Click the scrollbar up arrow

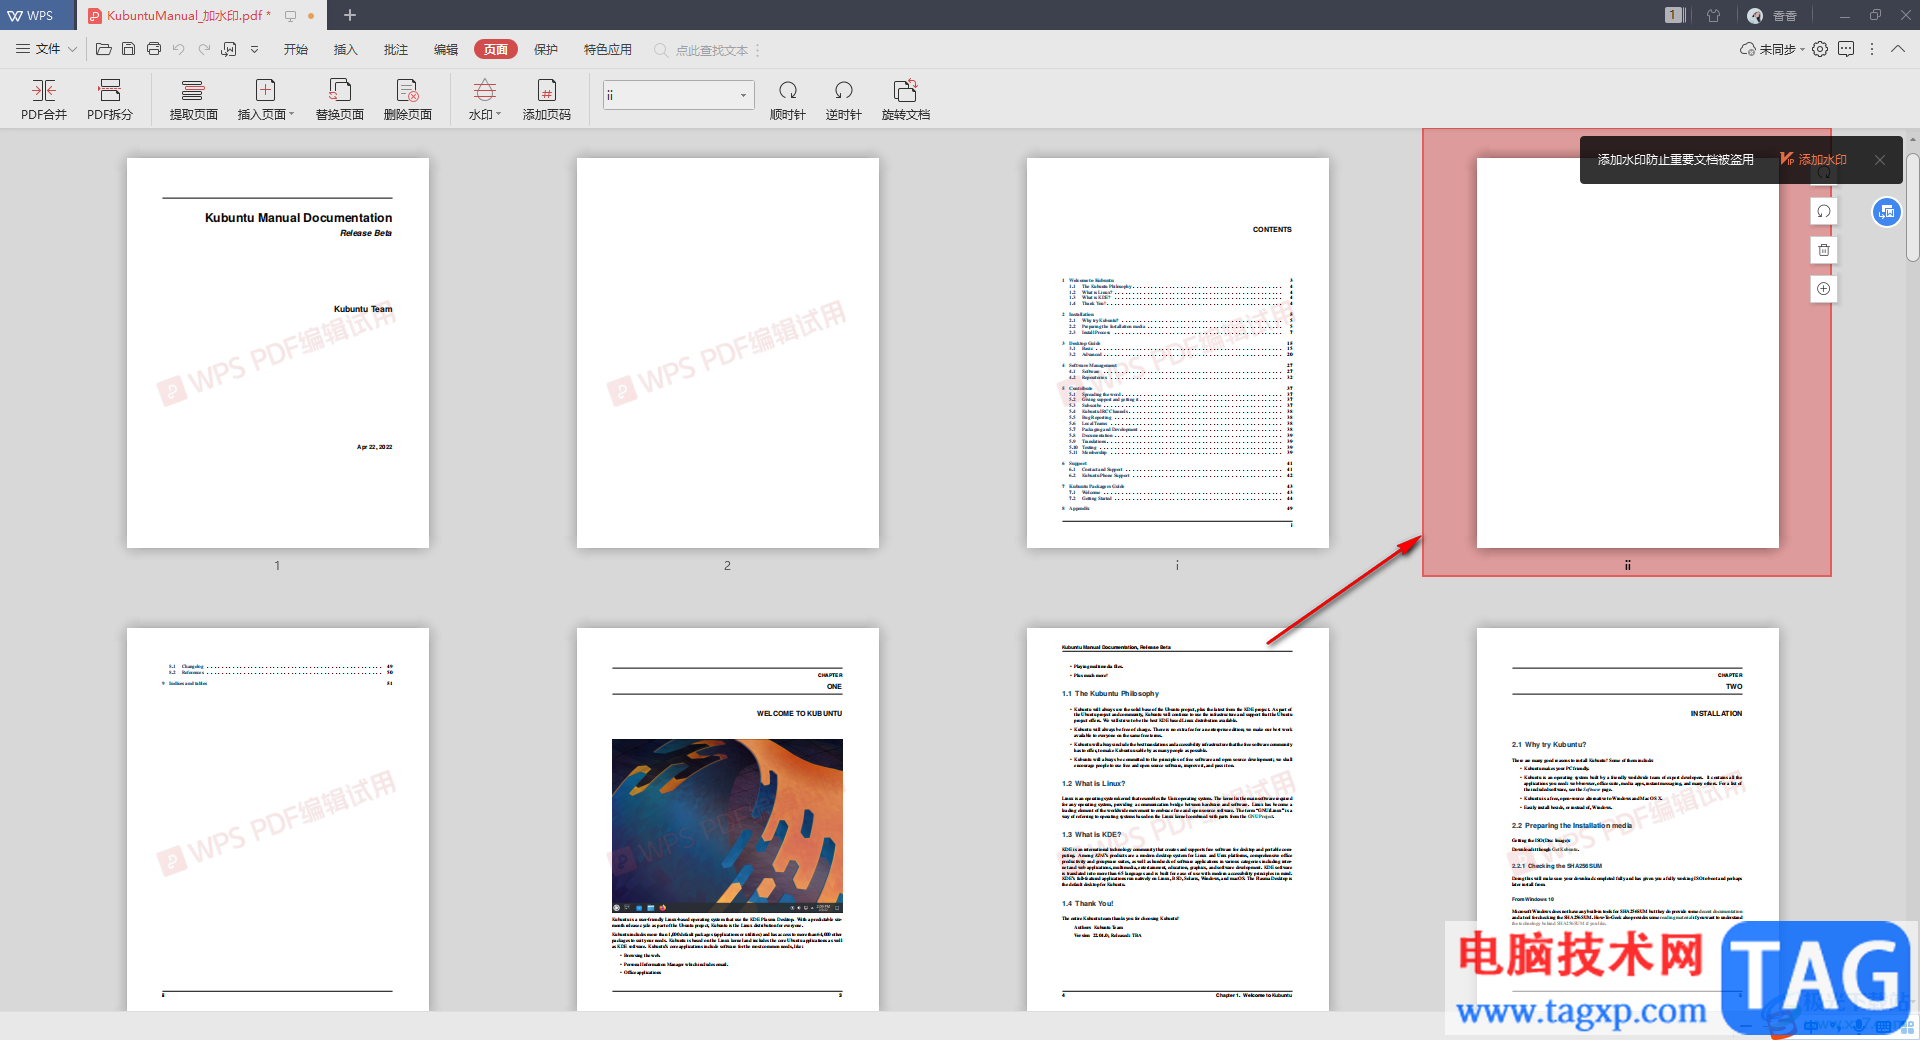[x=1912, y=139]
